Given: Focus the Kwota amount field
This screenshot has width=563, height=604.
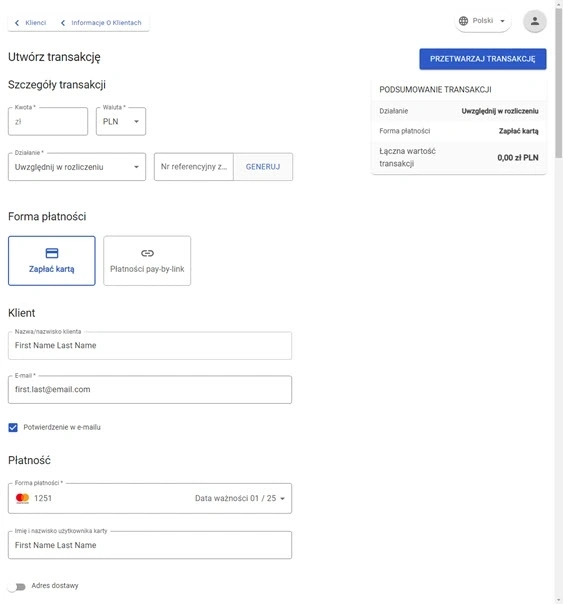Looking at the screenshot, I should pyautogui.click(x=48, y=121).
